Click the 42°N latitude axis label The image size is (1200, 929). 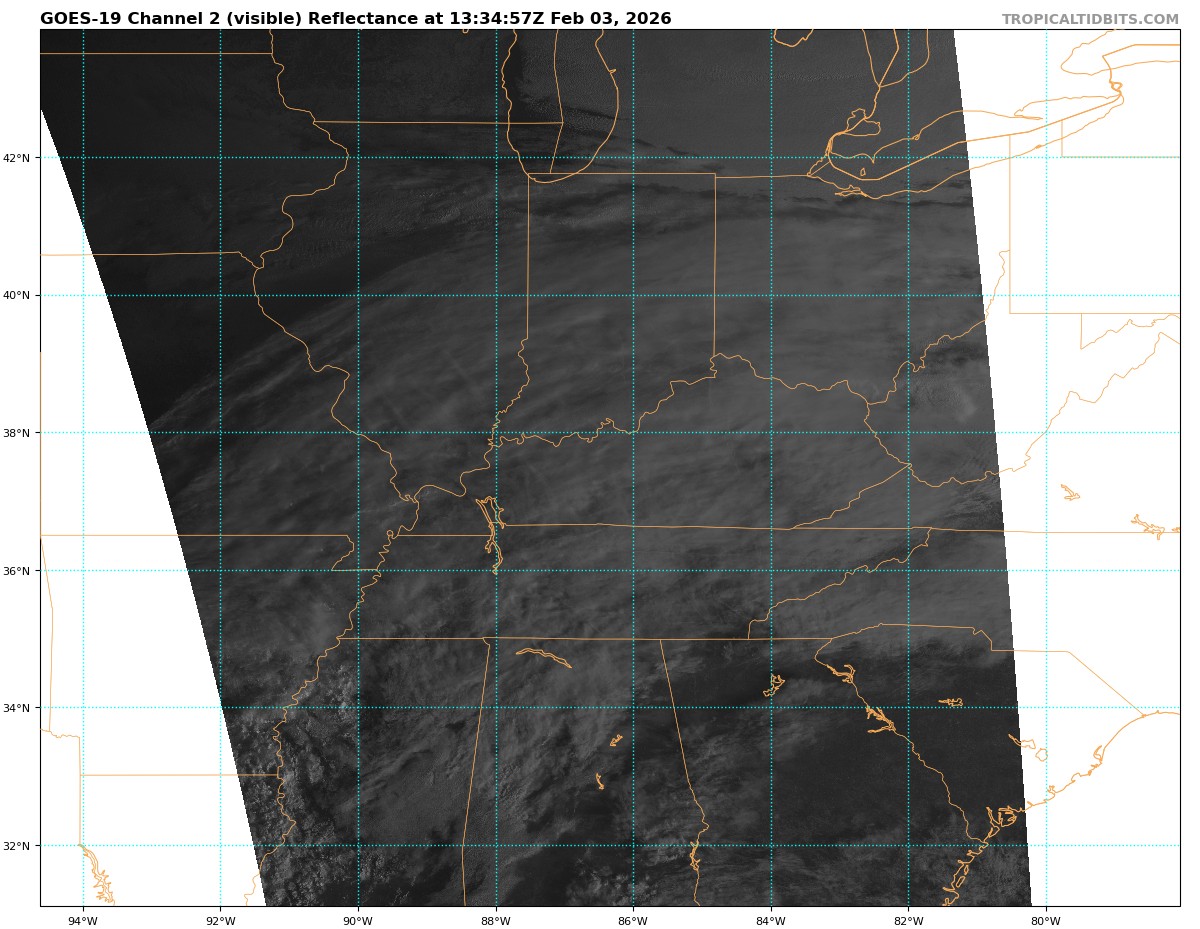tap(20, 158)
